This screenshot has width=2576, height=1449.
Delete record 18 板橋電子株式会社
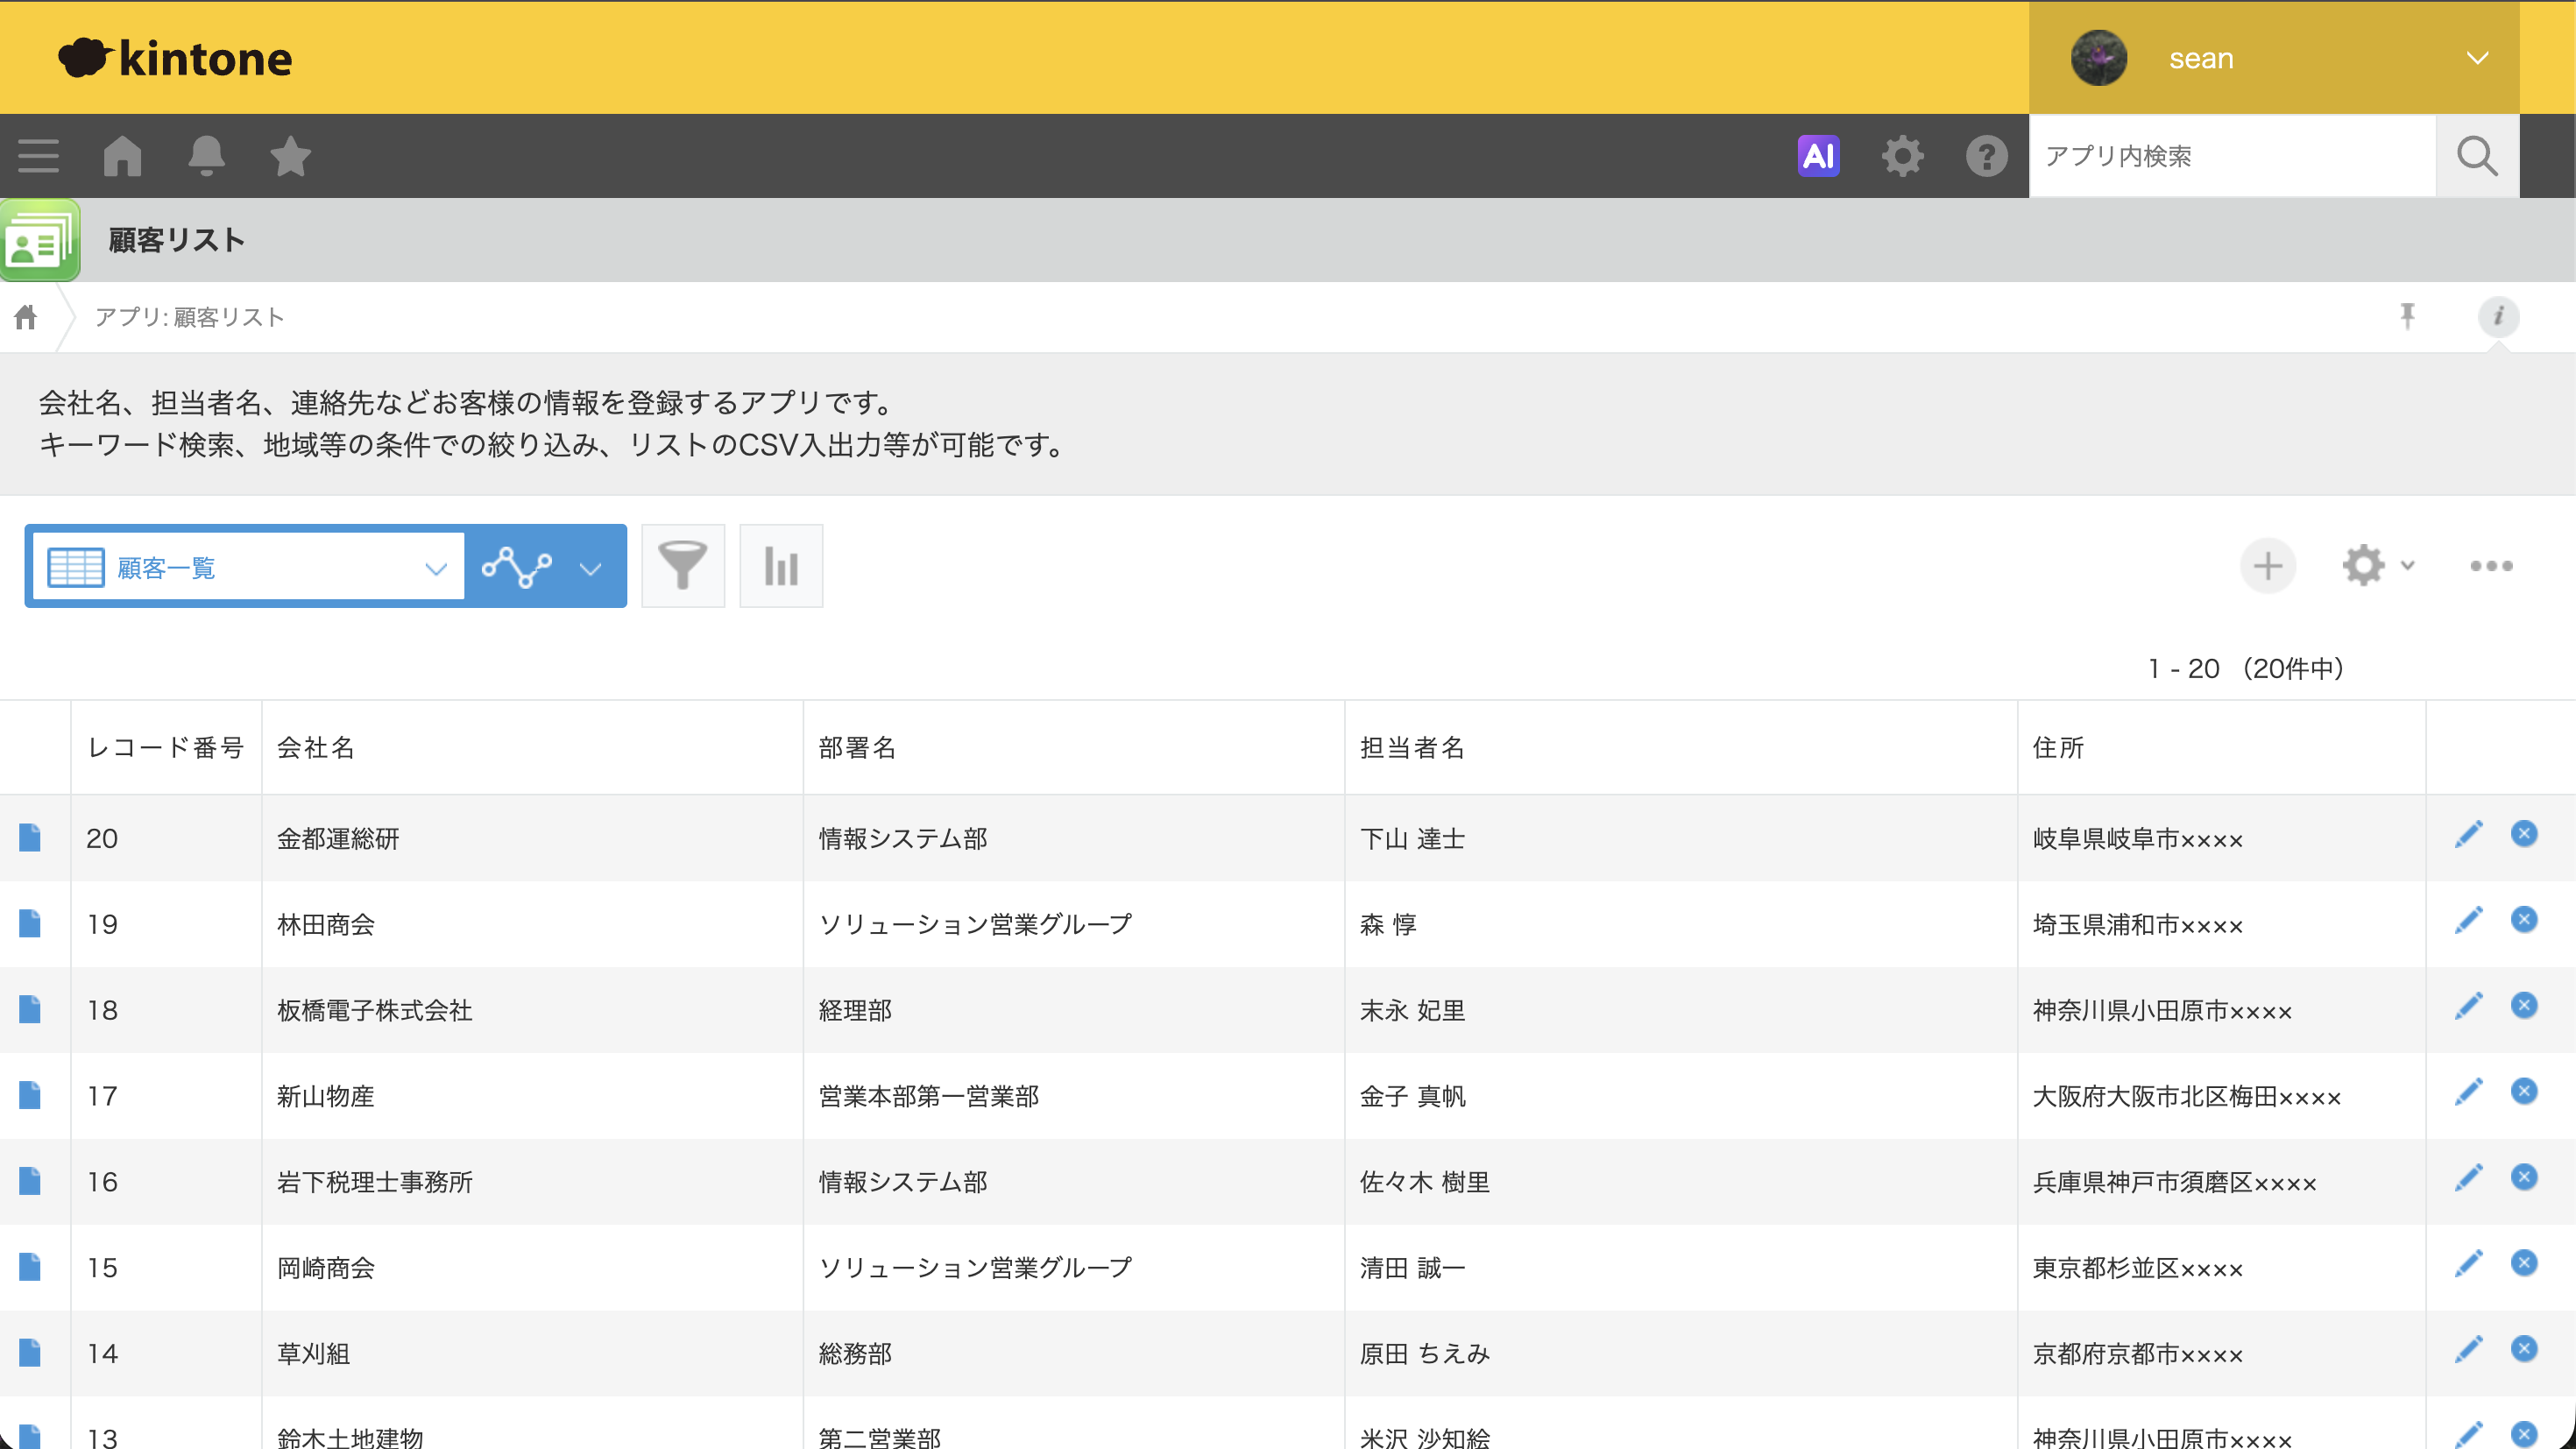click(x=2524, y=1006)
